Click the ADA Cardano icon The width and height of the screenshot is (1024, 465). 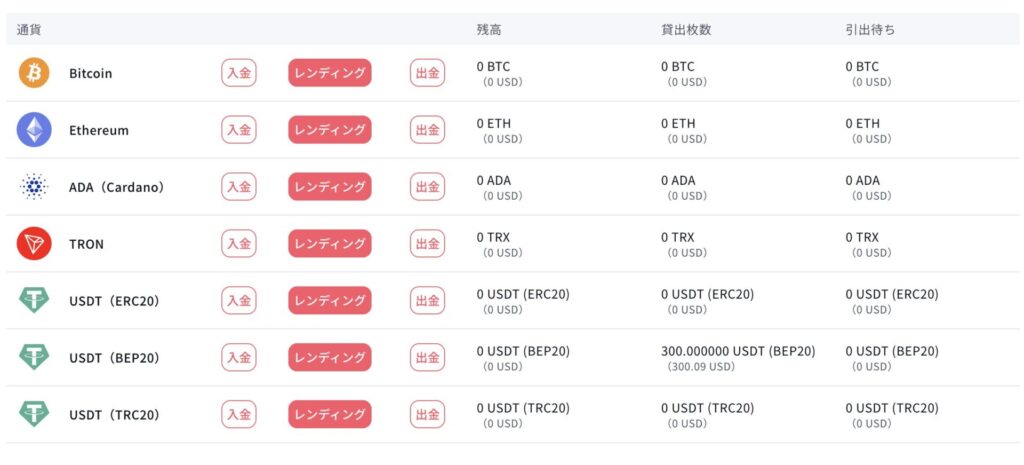[34, 187]
